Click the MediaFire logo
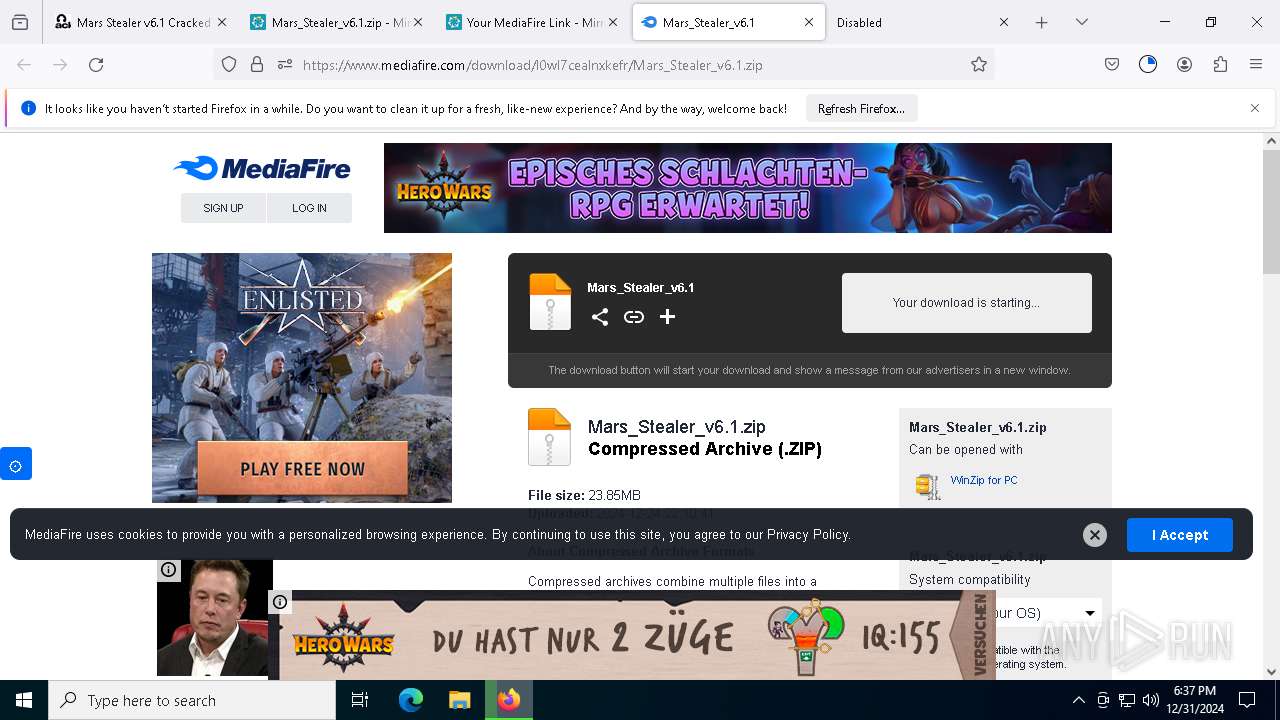 262,169
